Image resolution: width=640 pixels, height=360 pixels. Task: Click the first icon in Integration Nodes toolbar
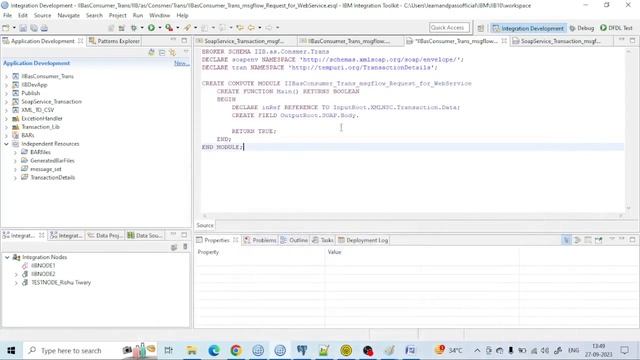[x=174, y=247]
